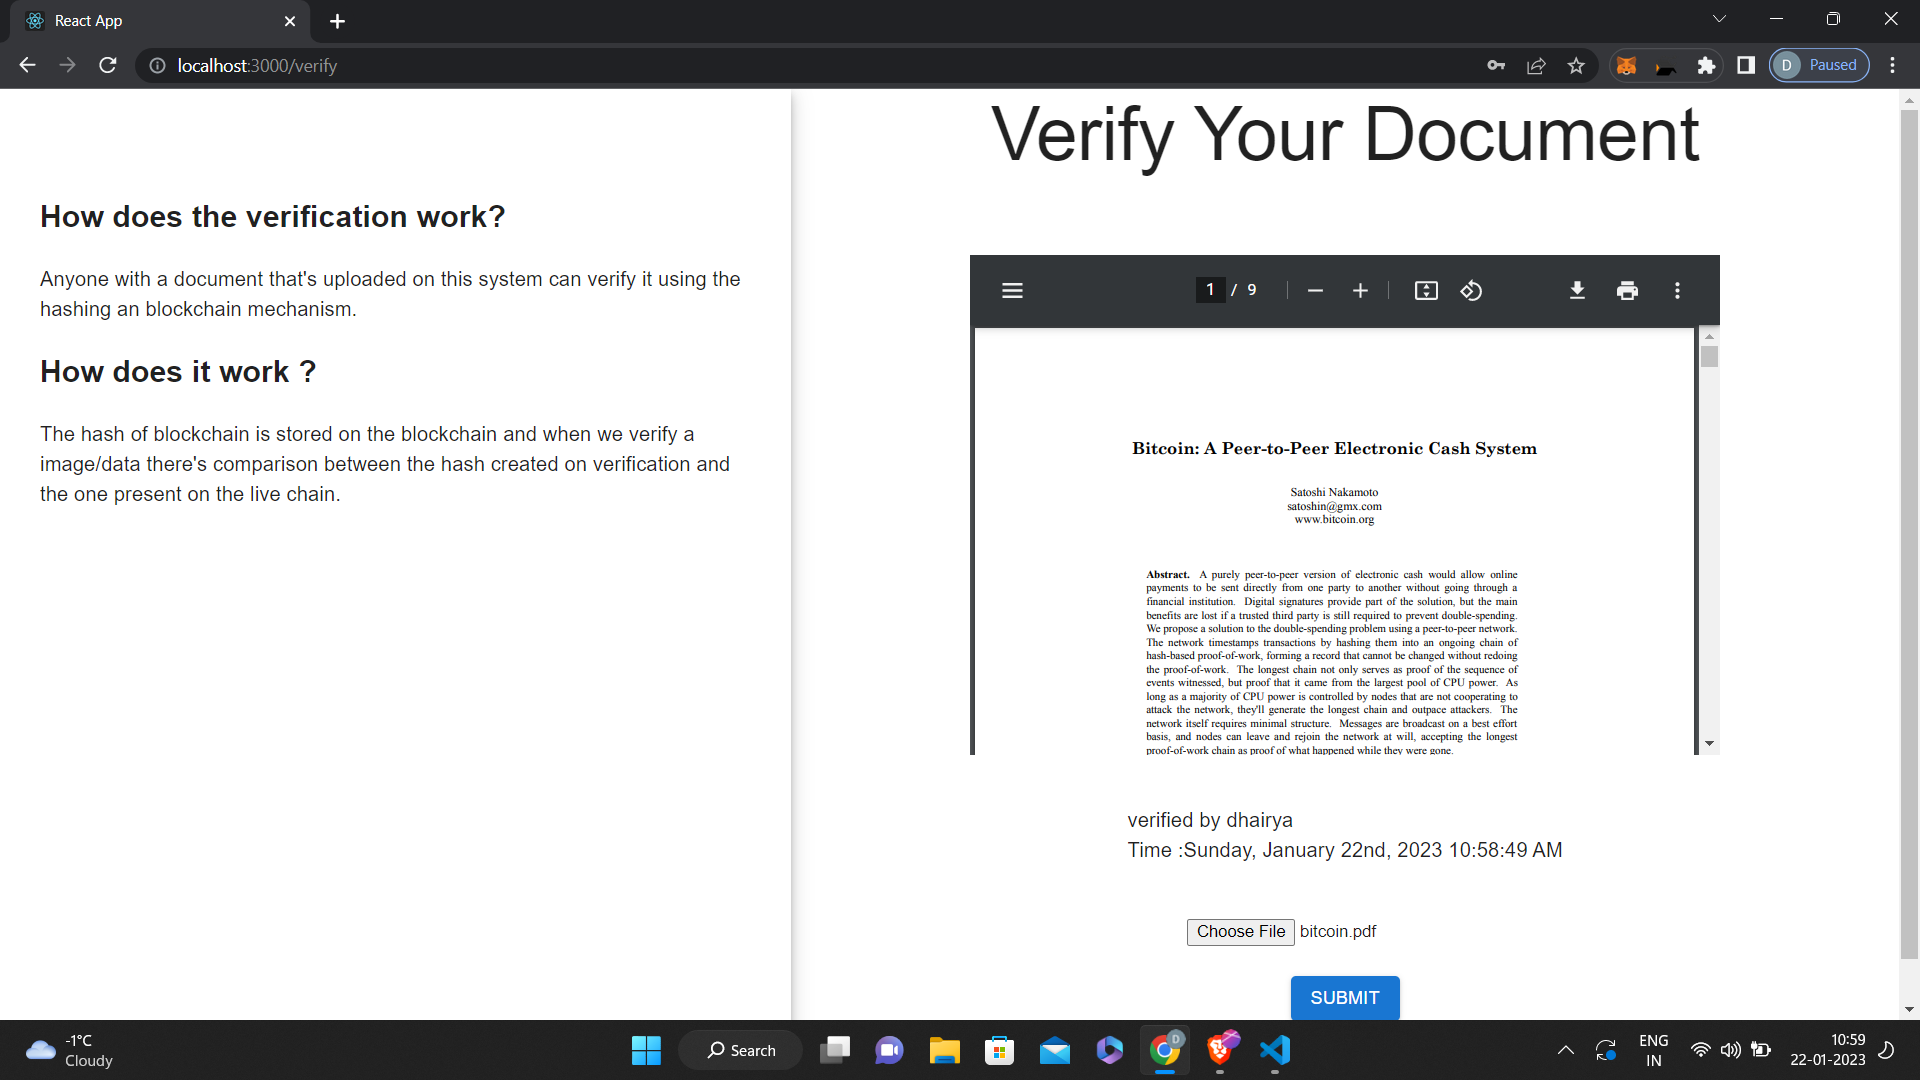Click the fit to page icon
The width and height of the screenshot is (1920, 1080).
pos(1426,291)
